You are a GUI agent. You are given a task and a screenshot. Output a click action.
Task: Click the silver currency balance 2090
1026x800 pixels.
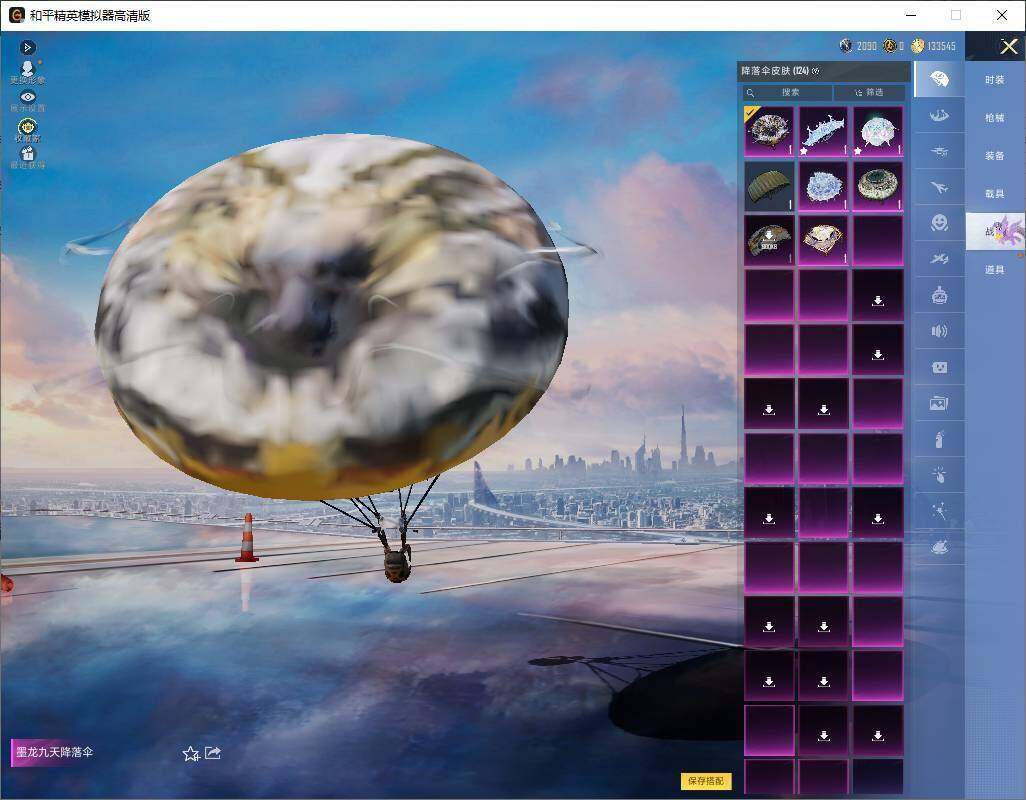858,46
